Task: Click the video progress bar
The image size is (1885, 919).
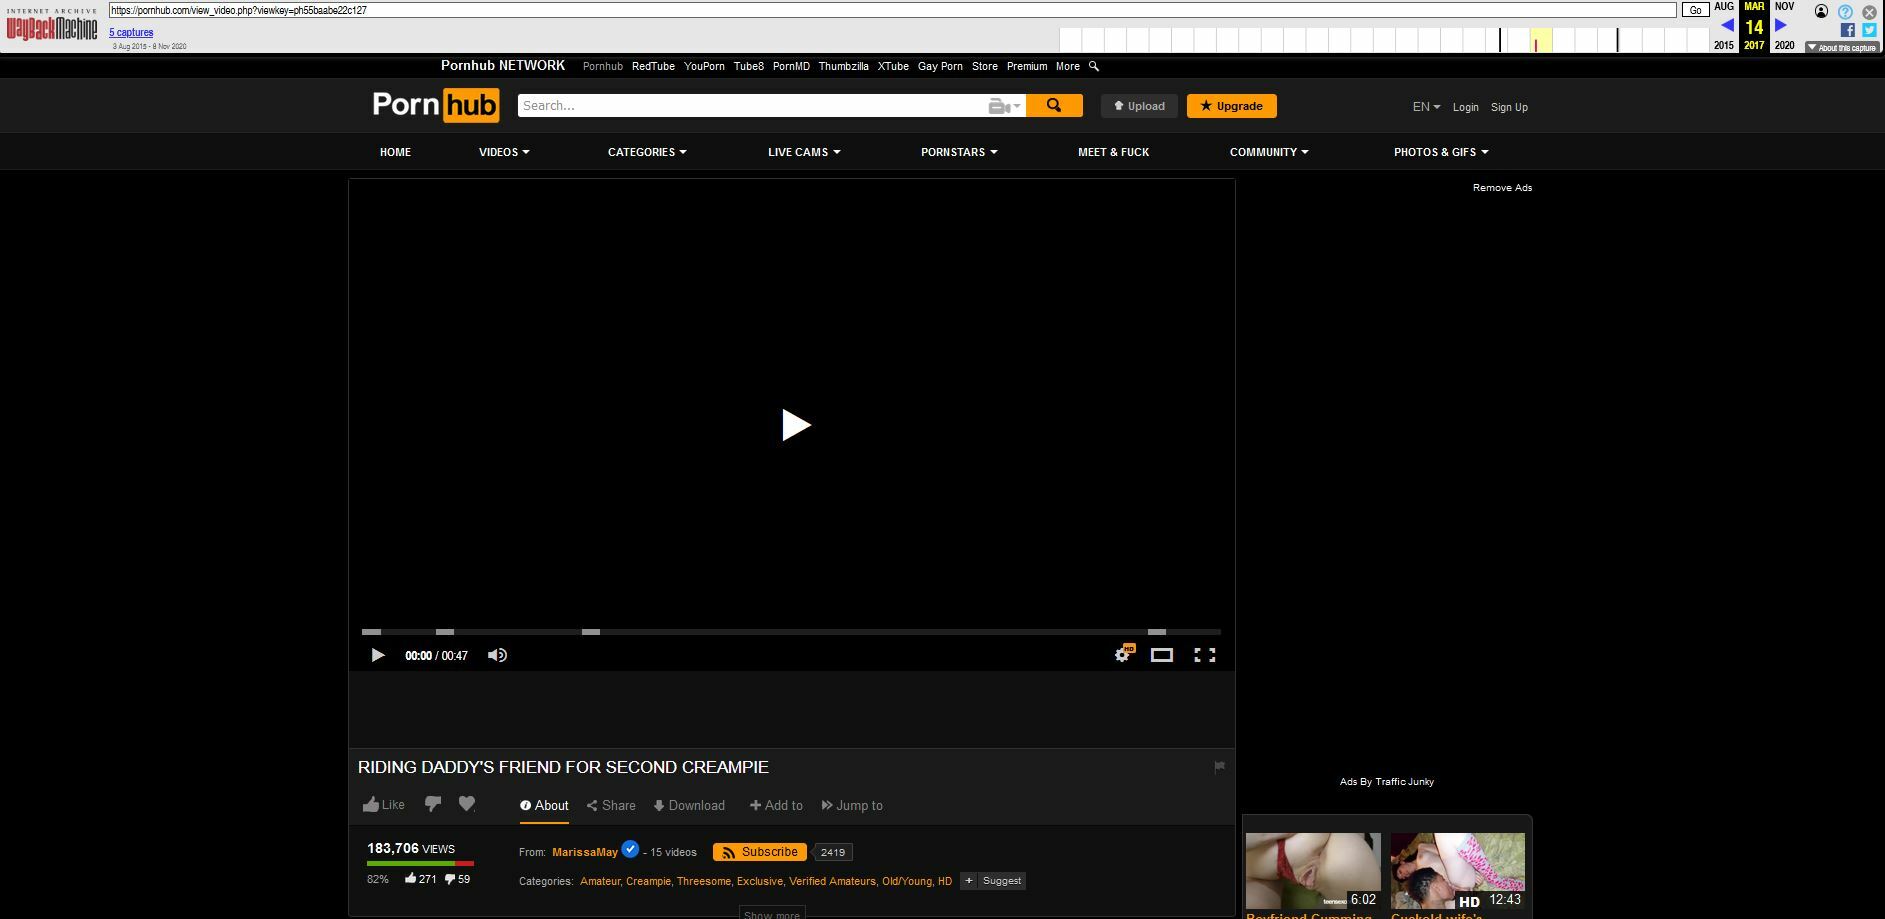Action: 791,632
